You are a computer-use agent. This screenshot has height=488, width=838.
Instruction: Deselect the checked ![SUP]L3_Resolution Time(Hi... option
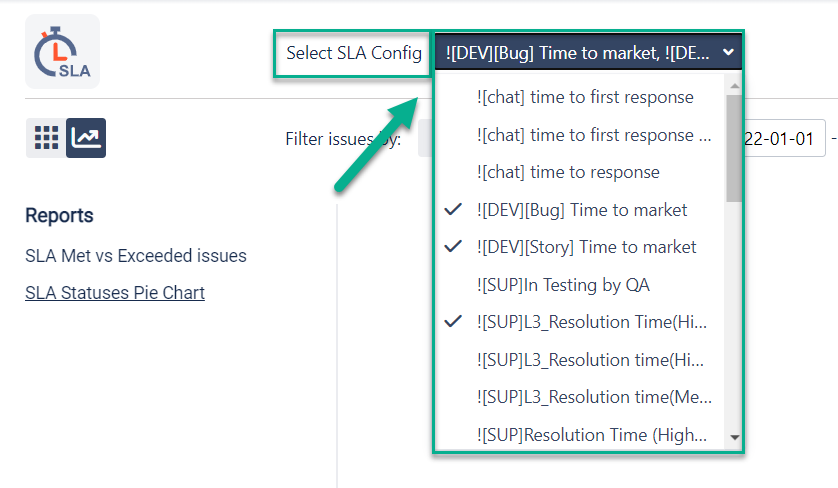pos(592,322)
